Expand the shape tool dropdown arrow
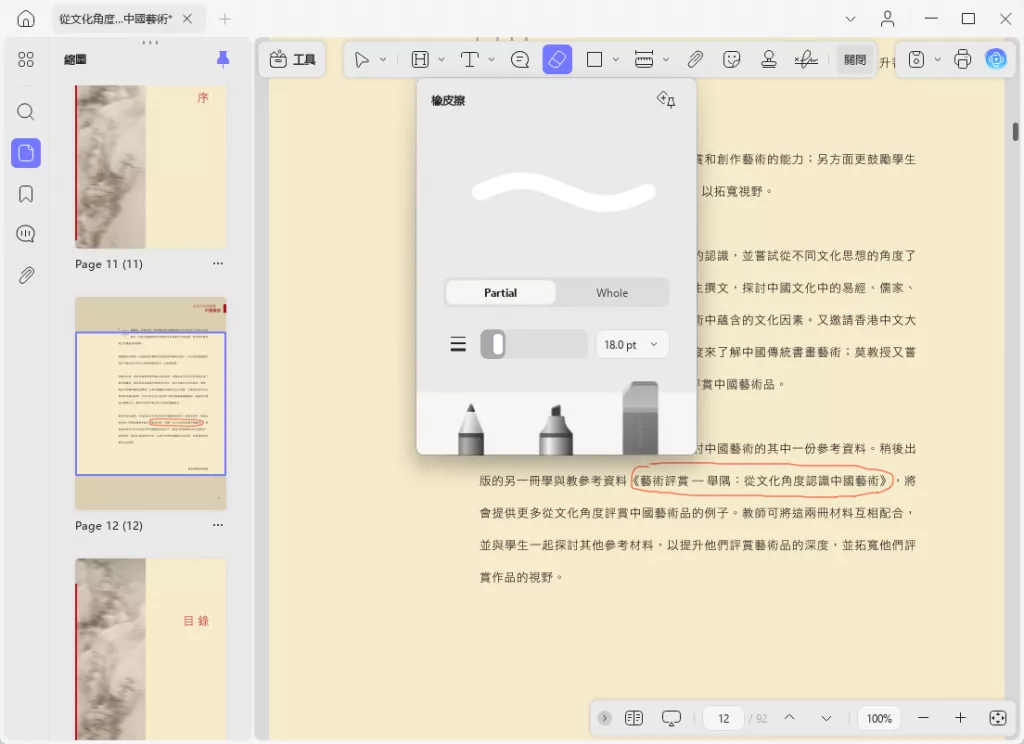 point(616,60)
